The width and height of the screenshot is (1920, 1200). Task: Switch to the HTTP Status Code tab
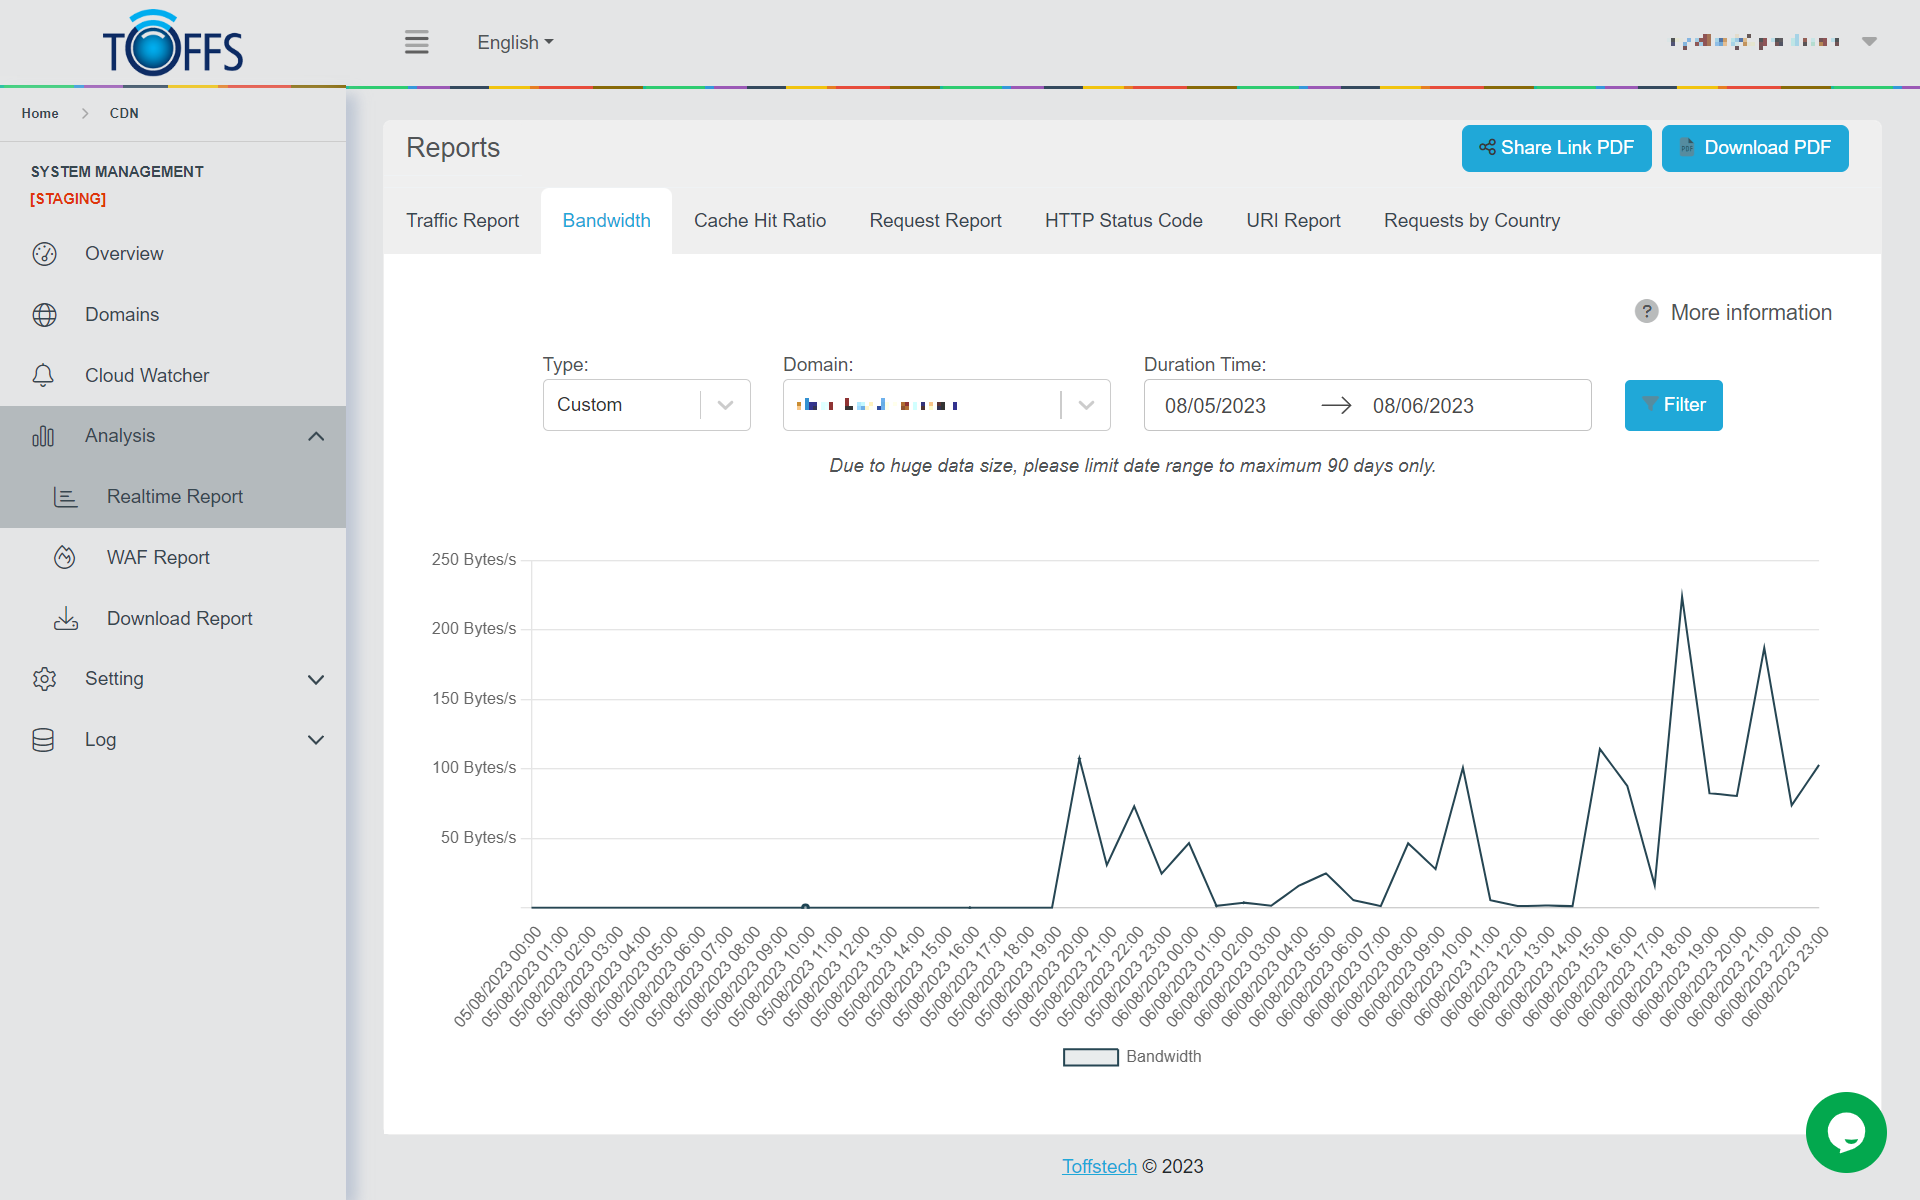[x=1123, y=221]
